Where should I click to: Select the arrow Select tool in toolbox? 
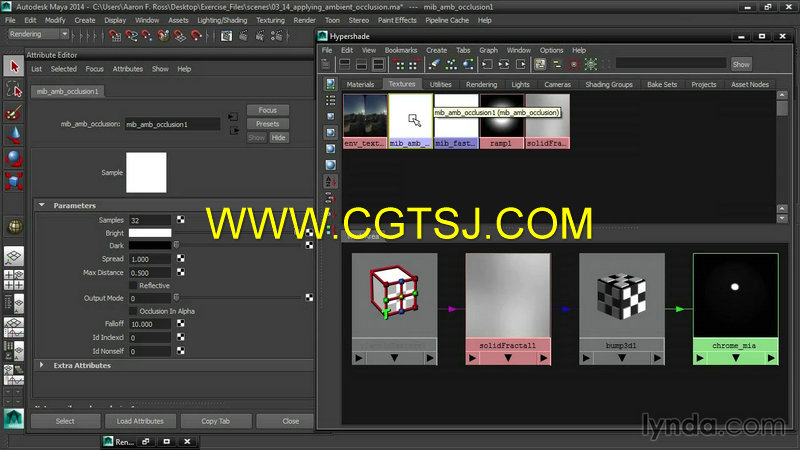[x=14, y=66]
